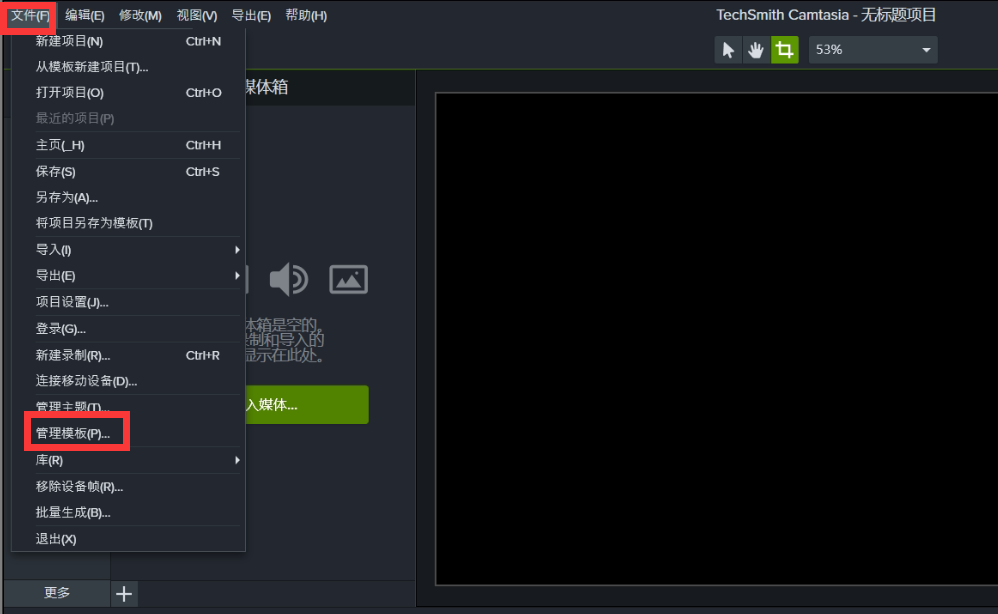Activate the hand pan tool

(756, 50)
